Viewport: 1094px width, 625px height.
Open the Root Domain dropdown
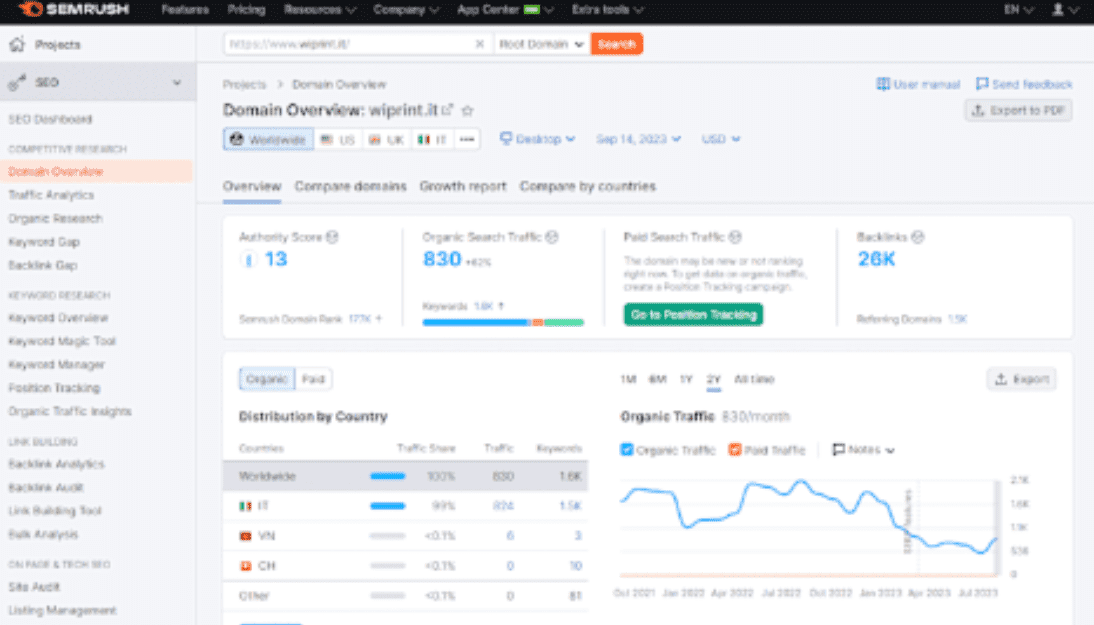[x=542, y=44]
